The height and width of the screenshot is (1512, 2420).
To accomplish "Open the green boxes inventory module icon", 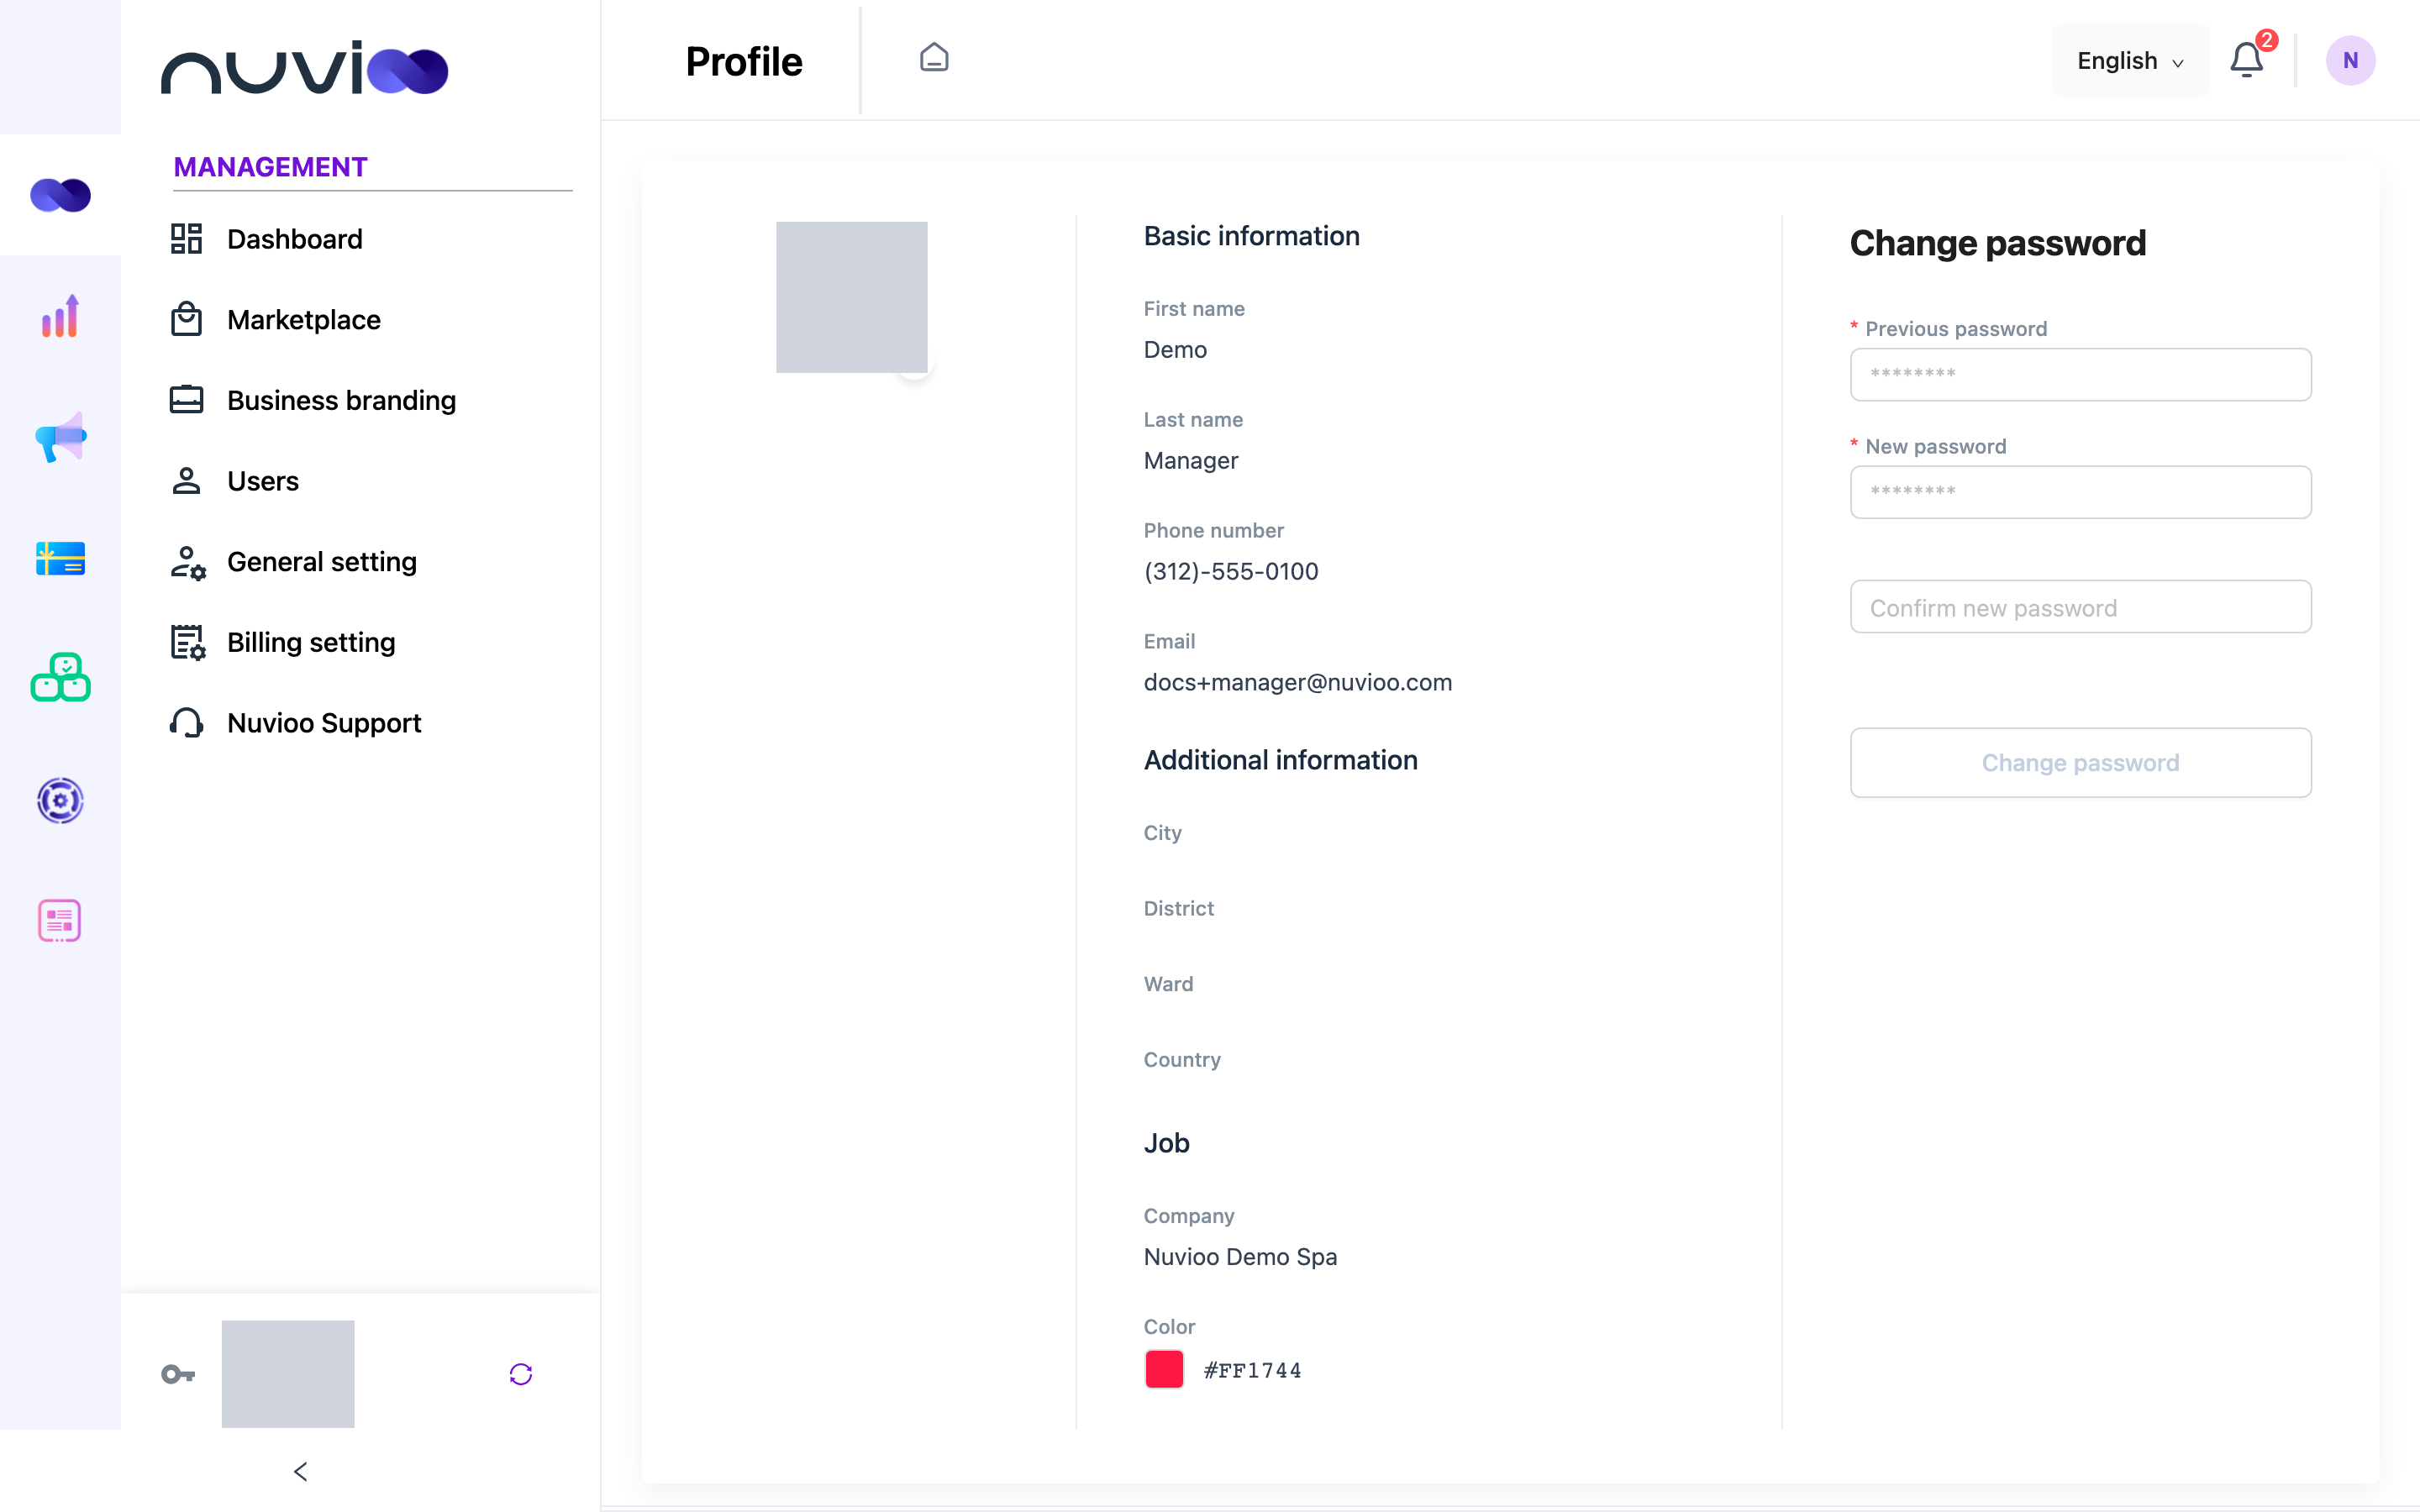I will pos(60,678).
